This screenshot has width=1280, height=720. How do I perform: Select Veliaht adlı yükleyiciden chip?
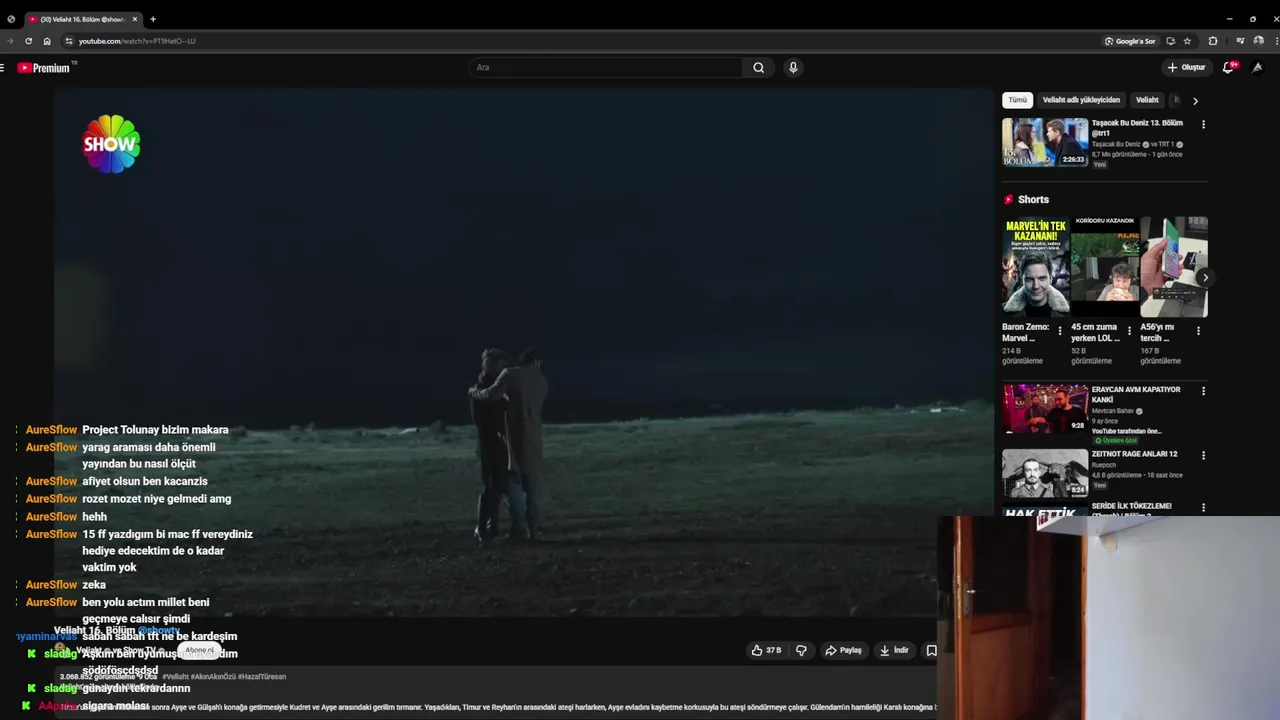click(x=1081, y=100)
